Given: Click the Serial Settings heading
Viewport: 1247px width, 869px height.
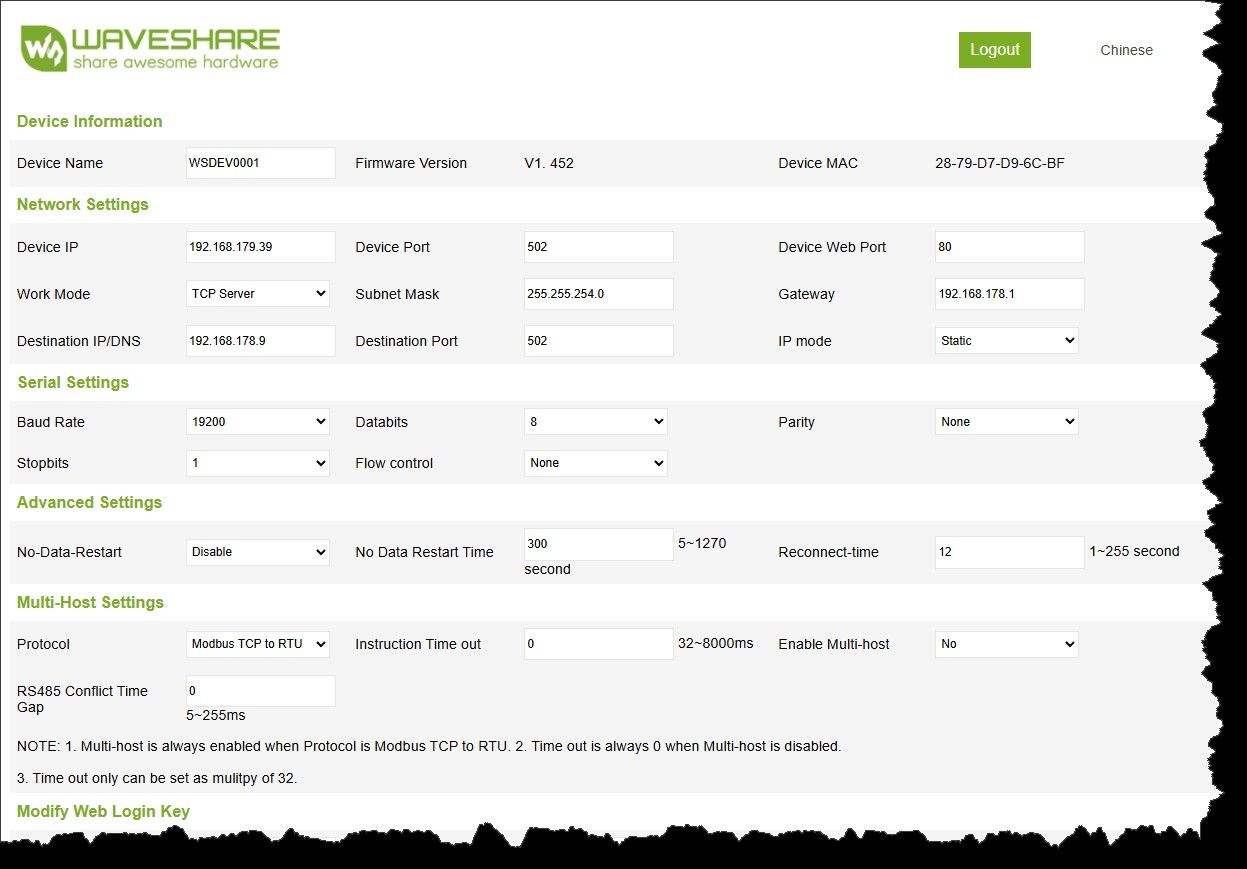Looking at the screenshot, I should [73, 382].
